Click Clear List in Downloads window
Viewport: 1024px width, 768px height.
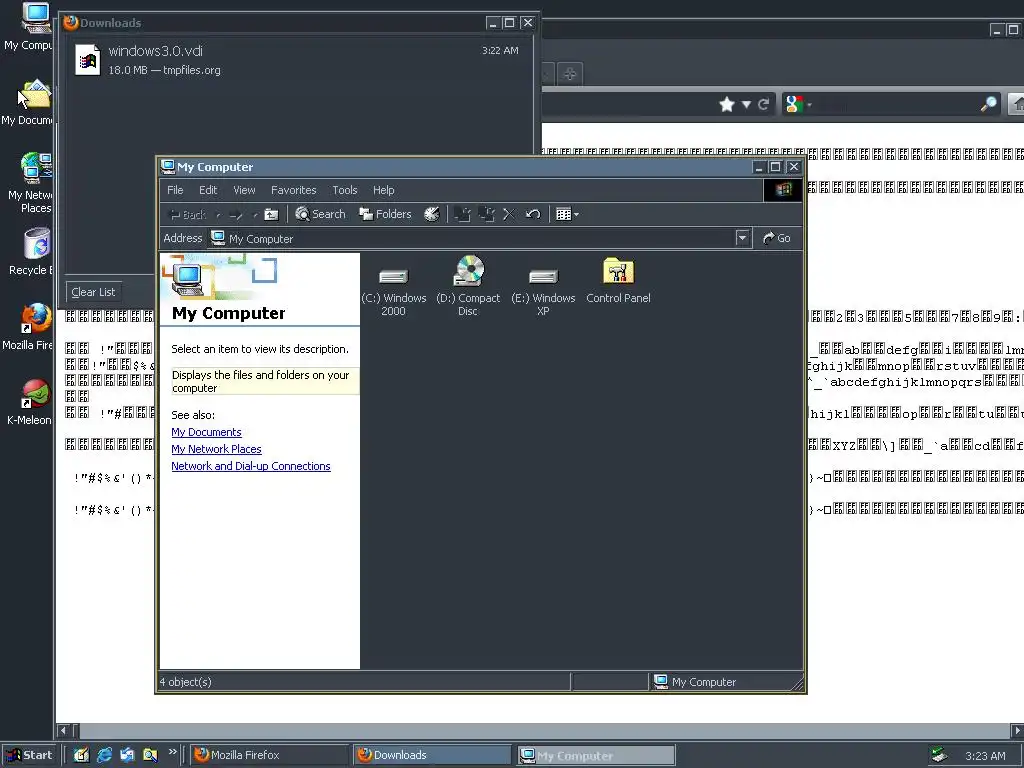point(93,292)
